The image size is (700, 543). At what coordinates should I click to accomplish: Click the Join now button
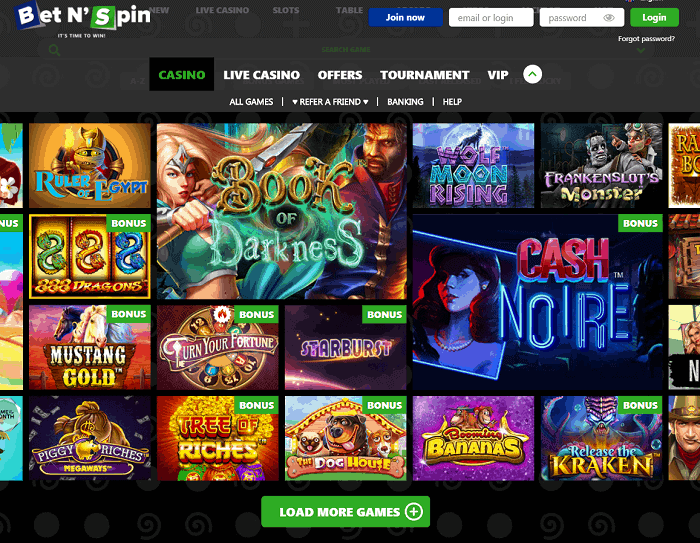tap(405, 17)
